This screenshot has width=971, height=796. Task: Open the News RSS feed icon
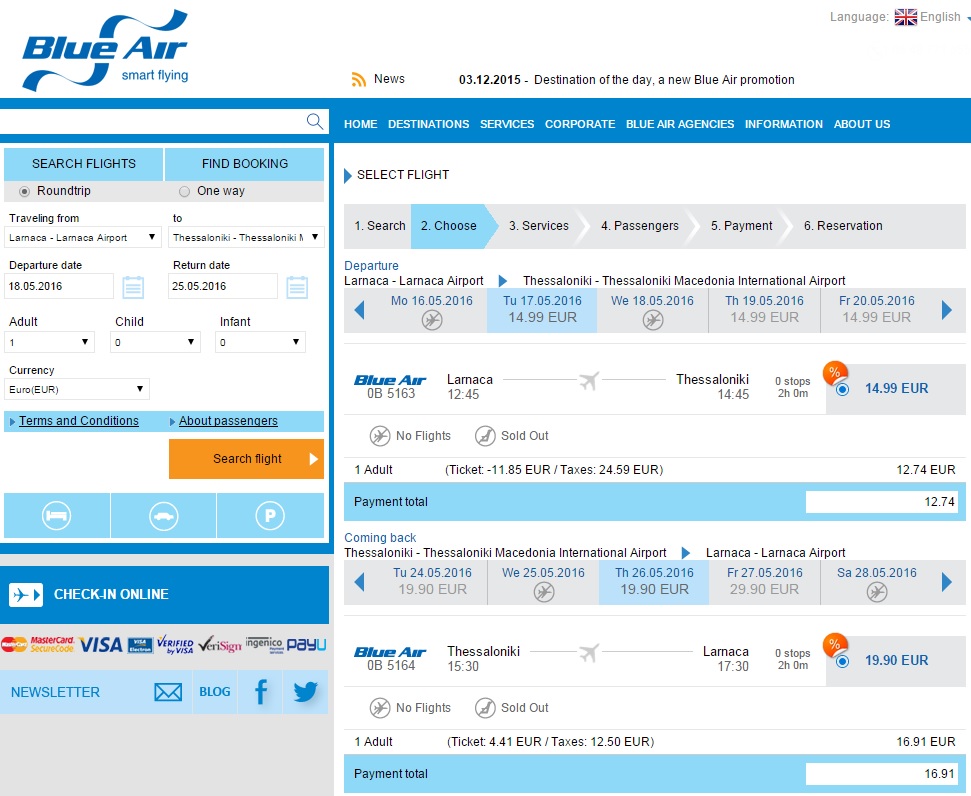[x=359, y=79]
